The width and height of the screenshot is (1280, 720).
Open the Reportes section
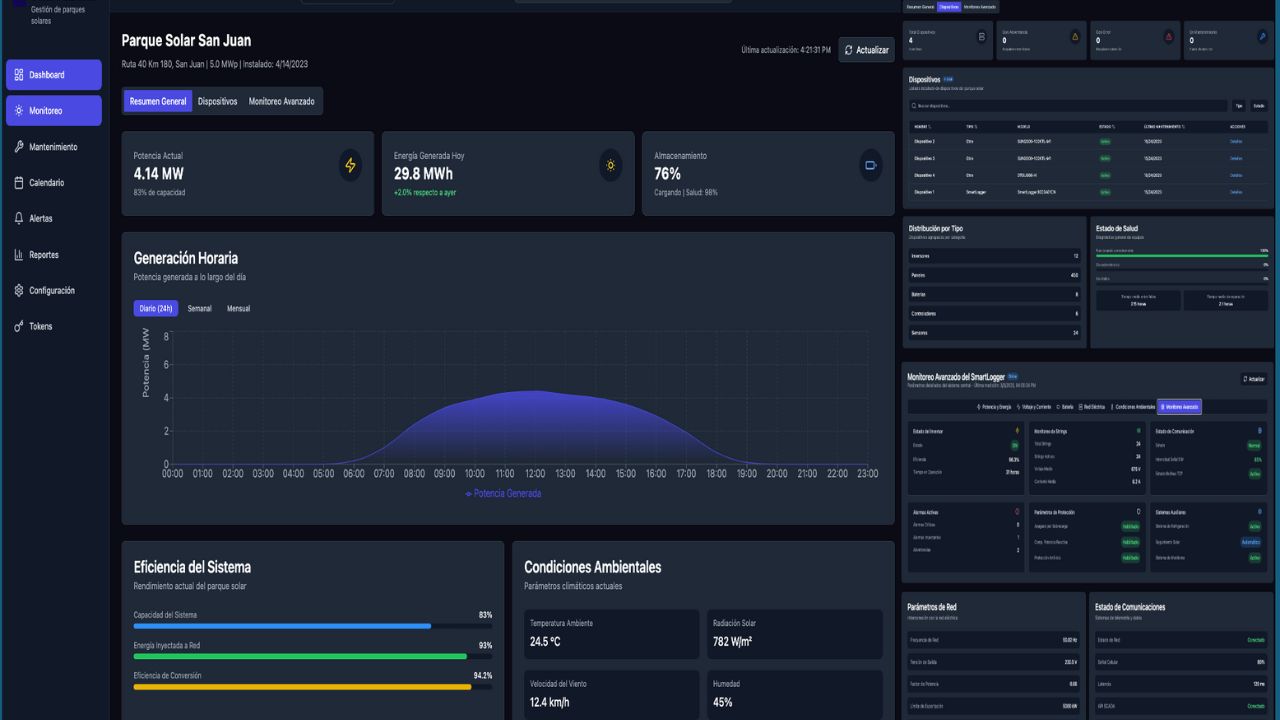53,255
